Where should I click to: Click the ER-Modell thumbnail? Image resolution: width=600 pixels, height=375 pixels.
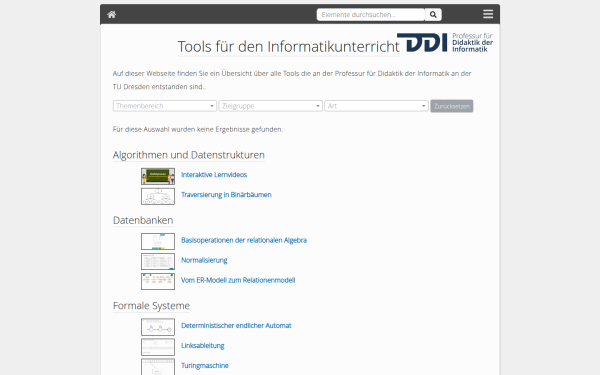(158, 282)
